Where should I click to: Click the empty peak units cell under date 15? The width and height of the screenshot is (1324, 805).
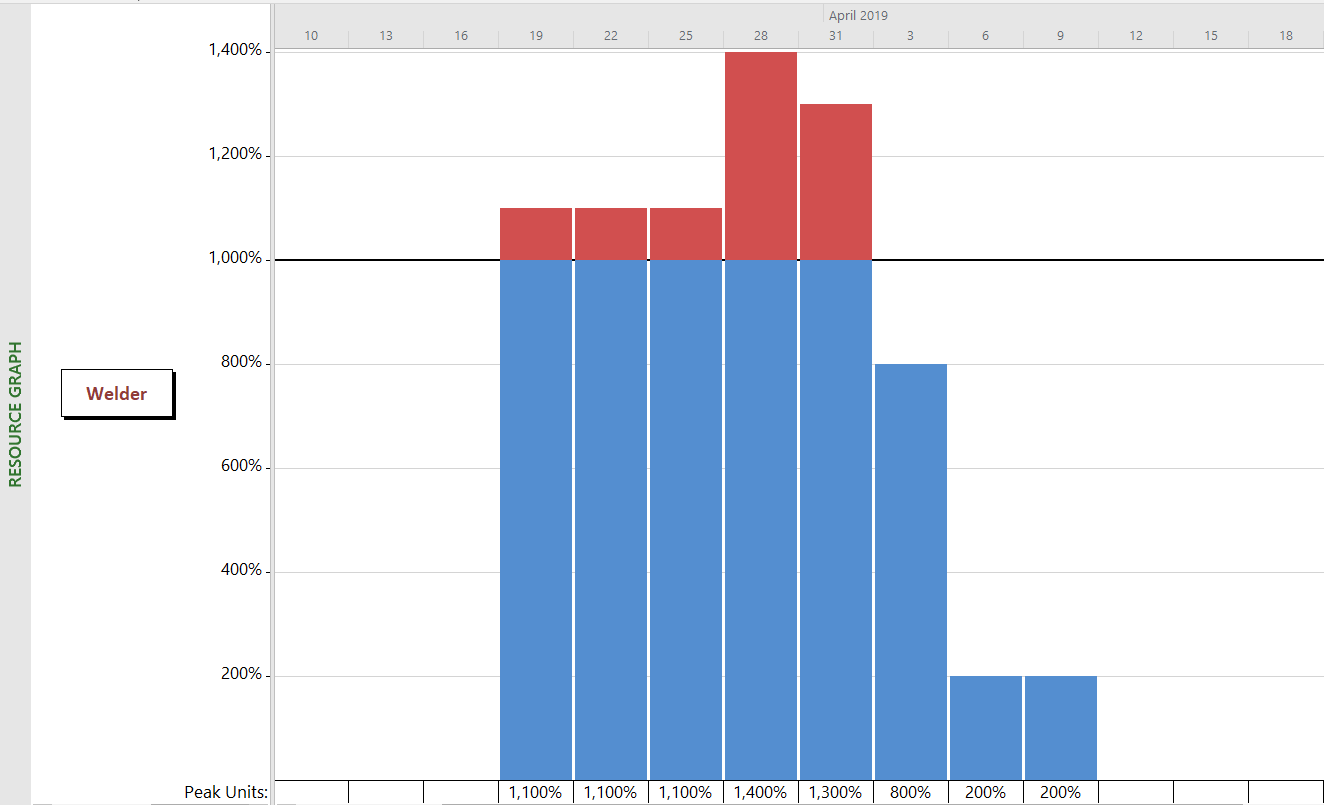[1210, 792]
